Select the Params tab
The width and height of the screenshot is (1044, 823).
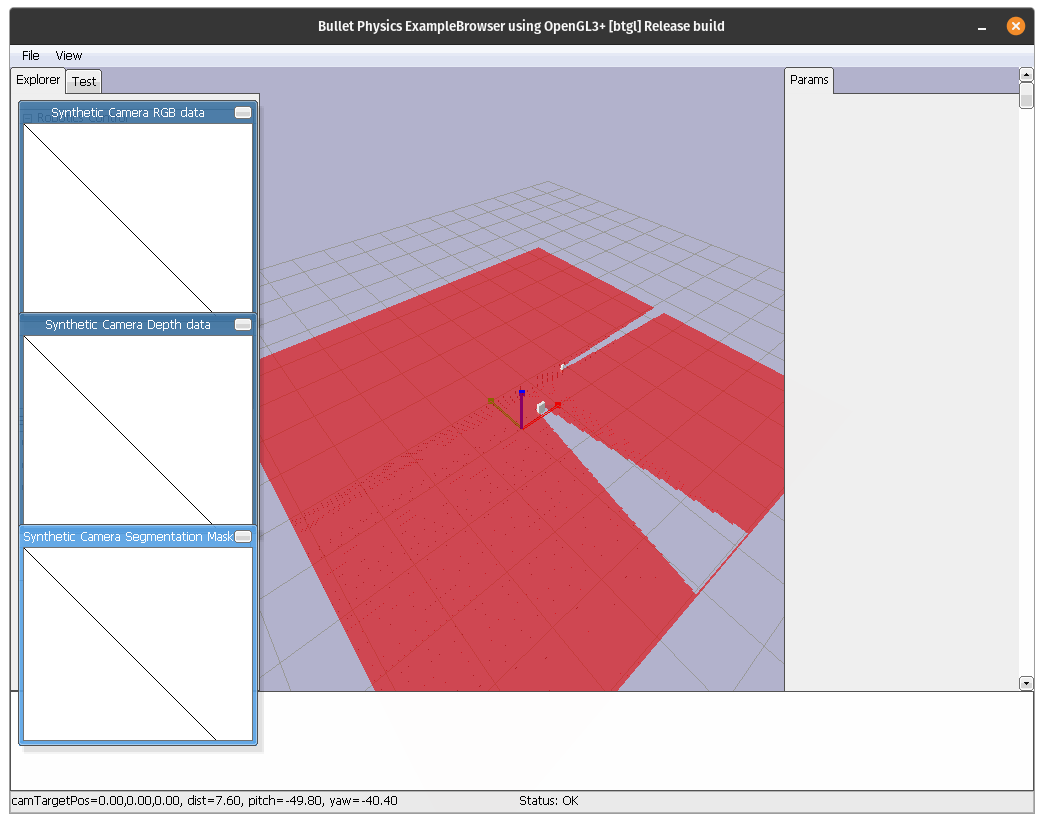click(809, 80)
